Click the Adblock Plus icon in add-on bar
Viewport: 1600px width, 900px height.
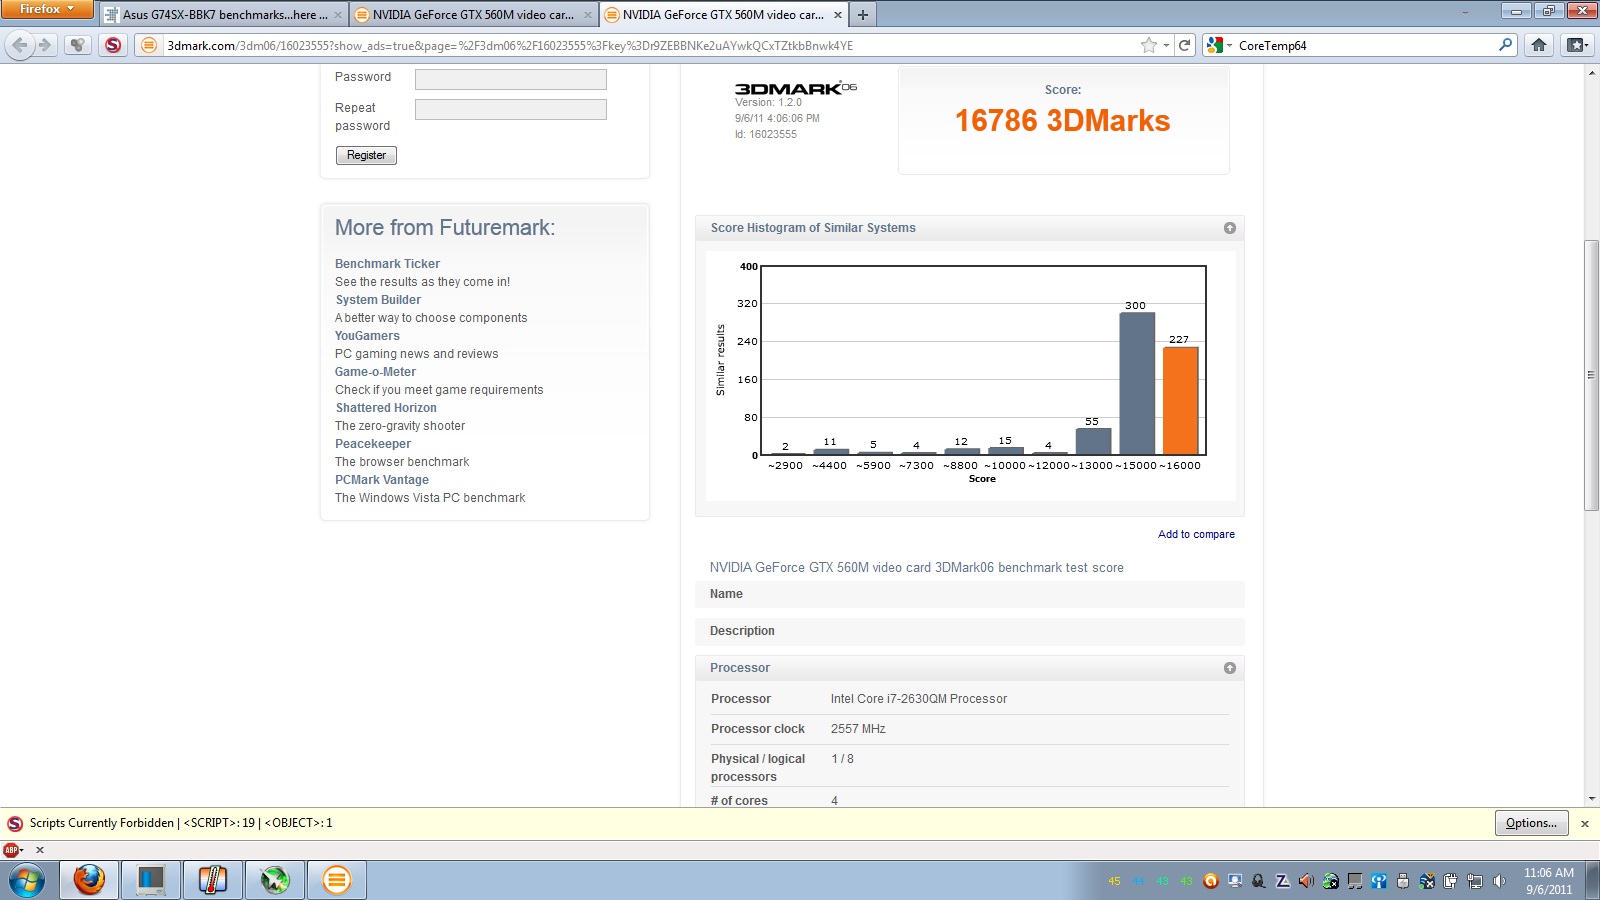[x=12, y=850]
